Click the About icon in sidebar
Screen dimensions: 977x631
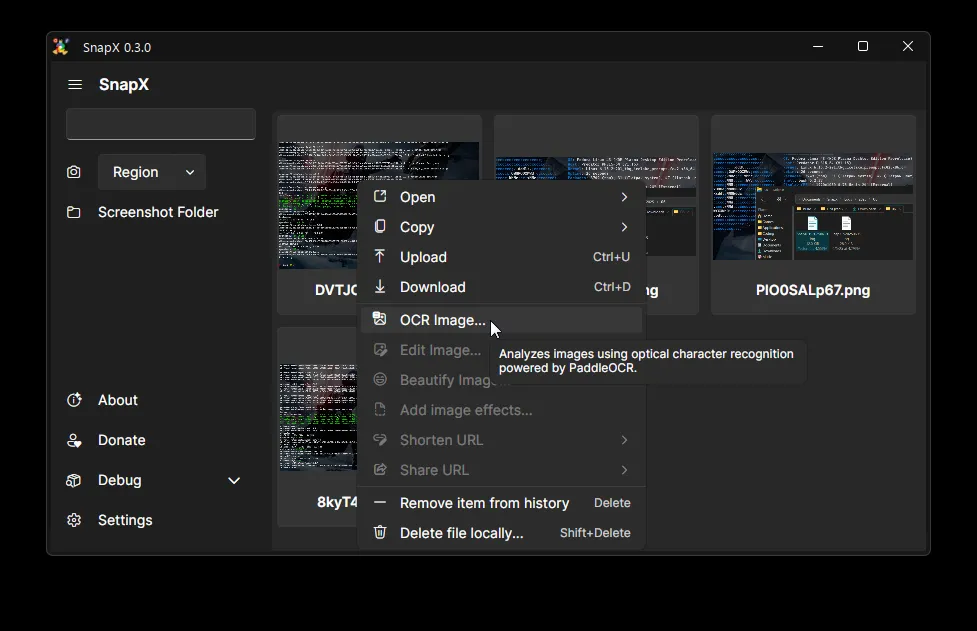(74, 400)
